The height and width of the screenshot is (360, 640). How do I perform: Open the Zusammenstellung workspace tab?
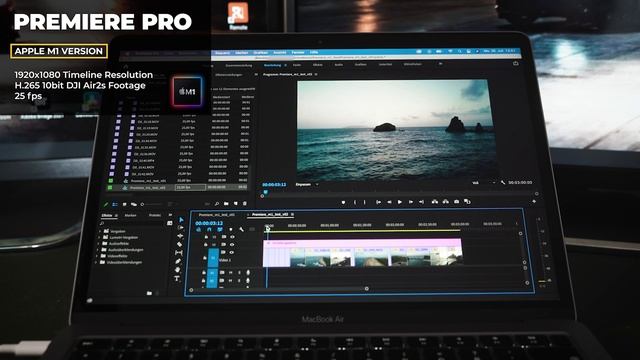coord(239,65)
